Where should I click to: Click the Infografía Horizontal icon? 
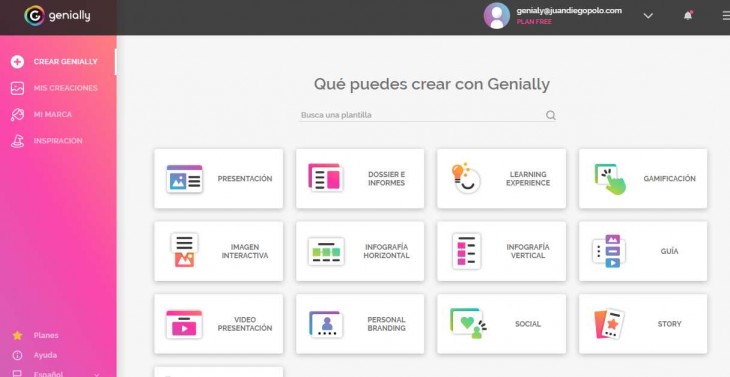click(326, 252)
